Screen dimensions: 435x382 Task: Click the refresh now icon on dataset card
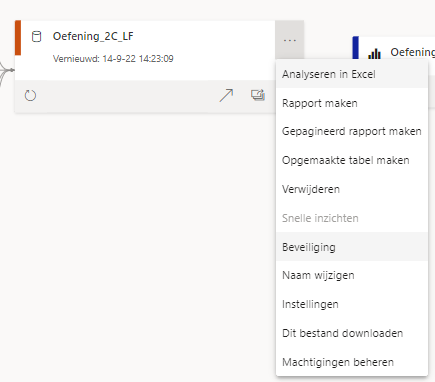coord(30,96)
